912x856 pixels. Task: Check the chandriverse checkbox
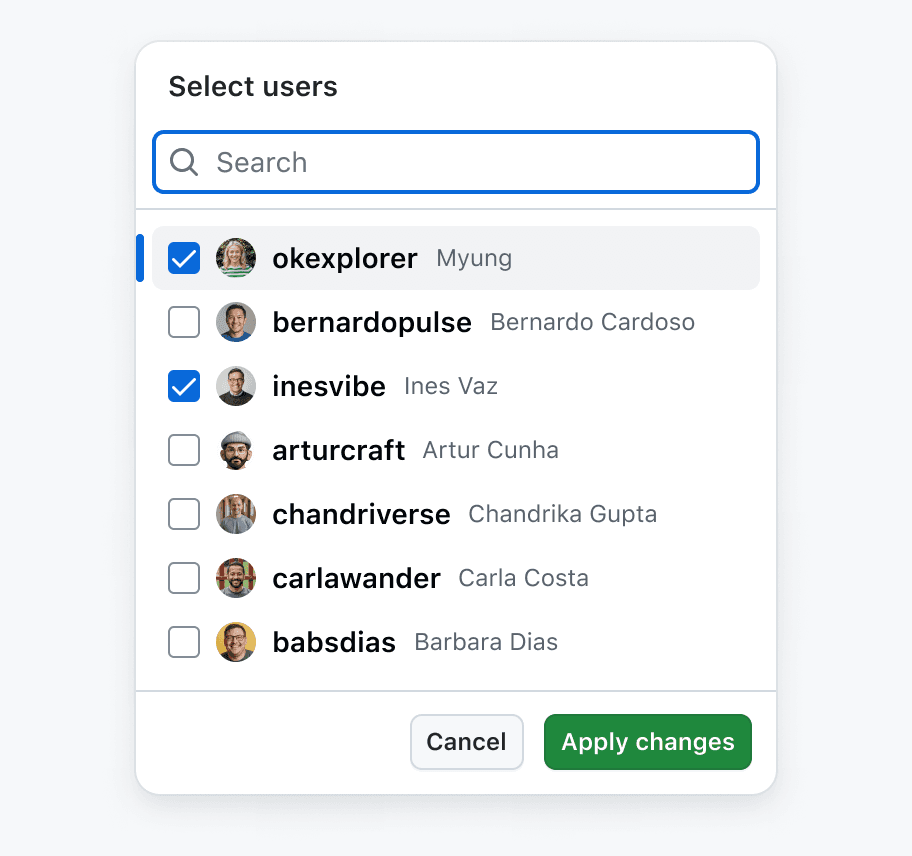click(184, 514)
